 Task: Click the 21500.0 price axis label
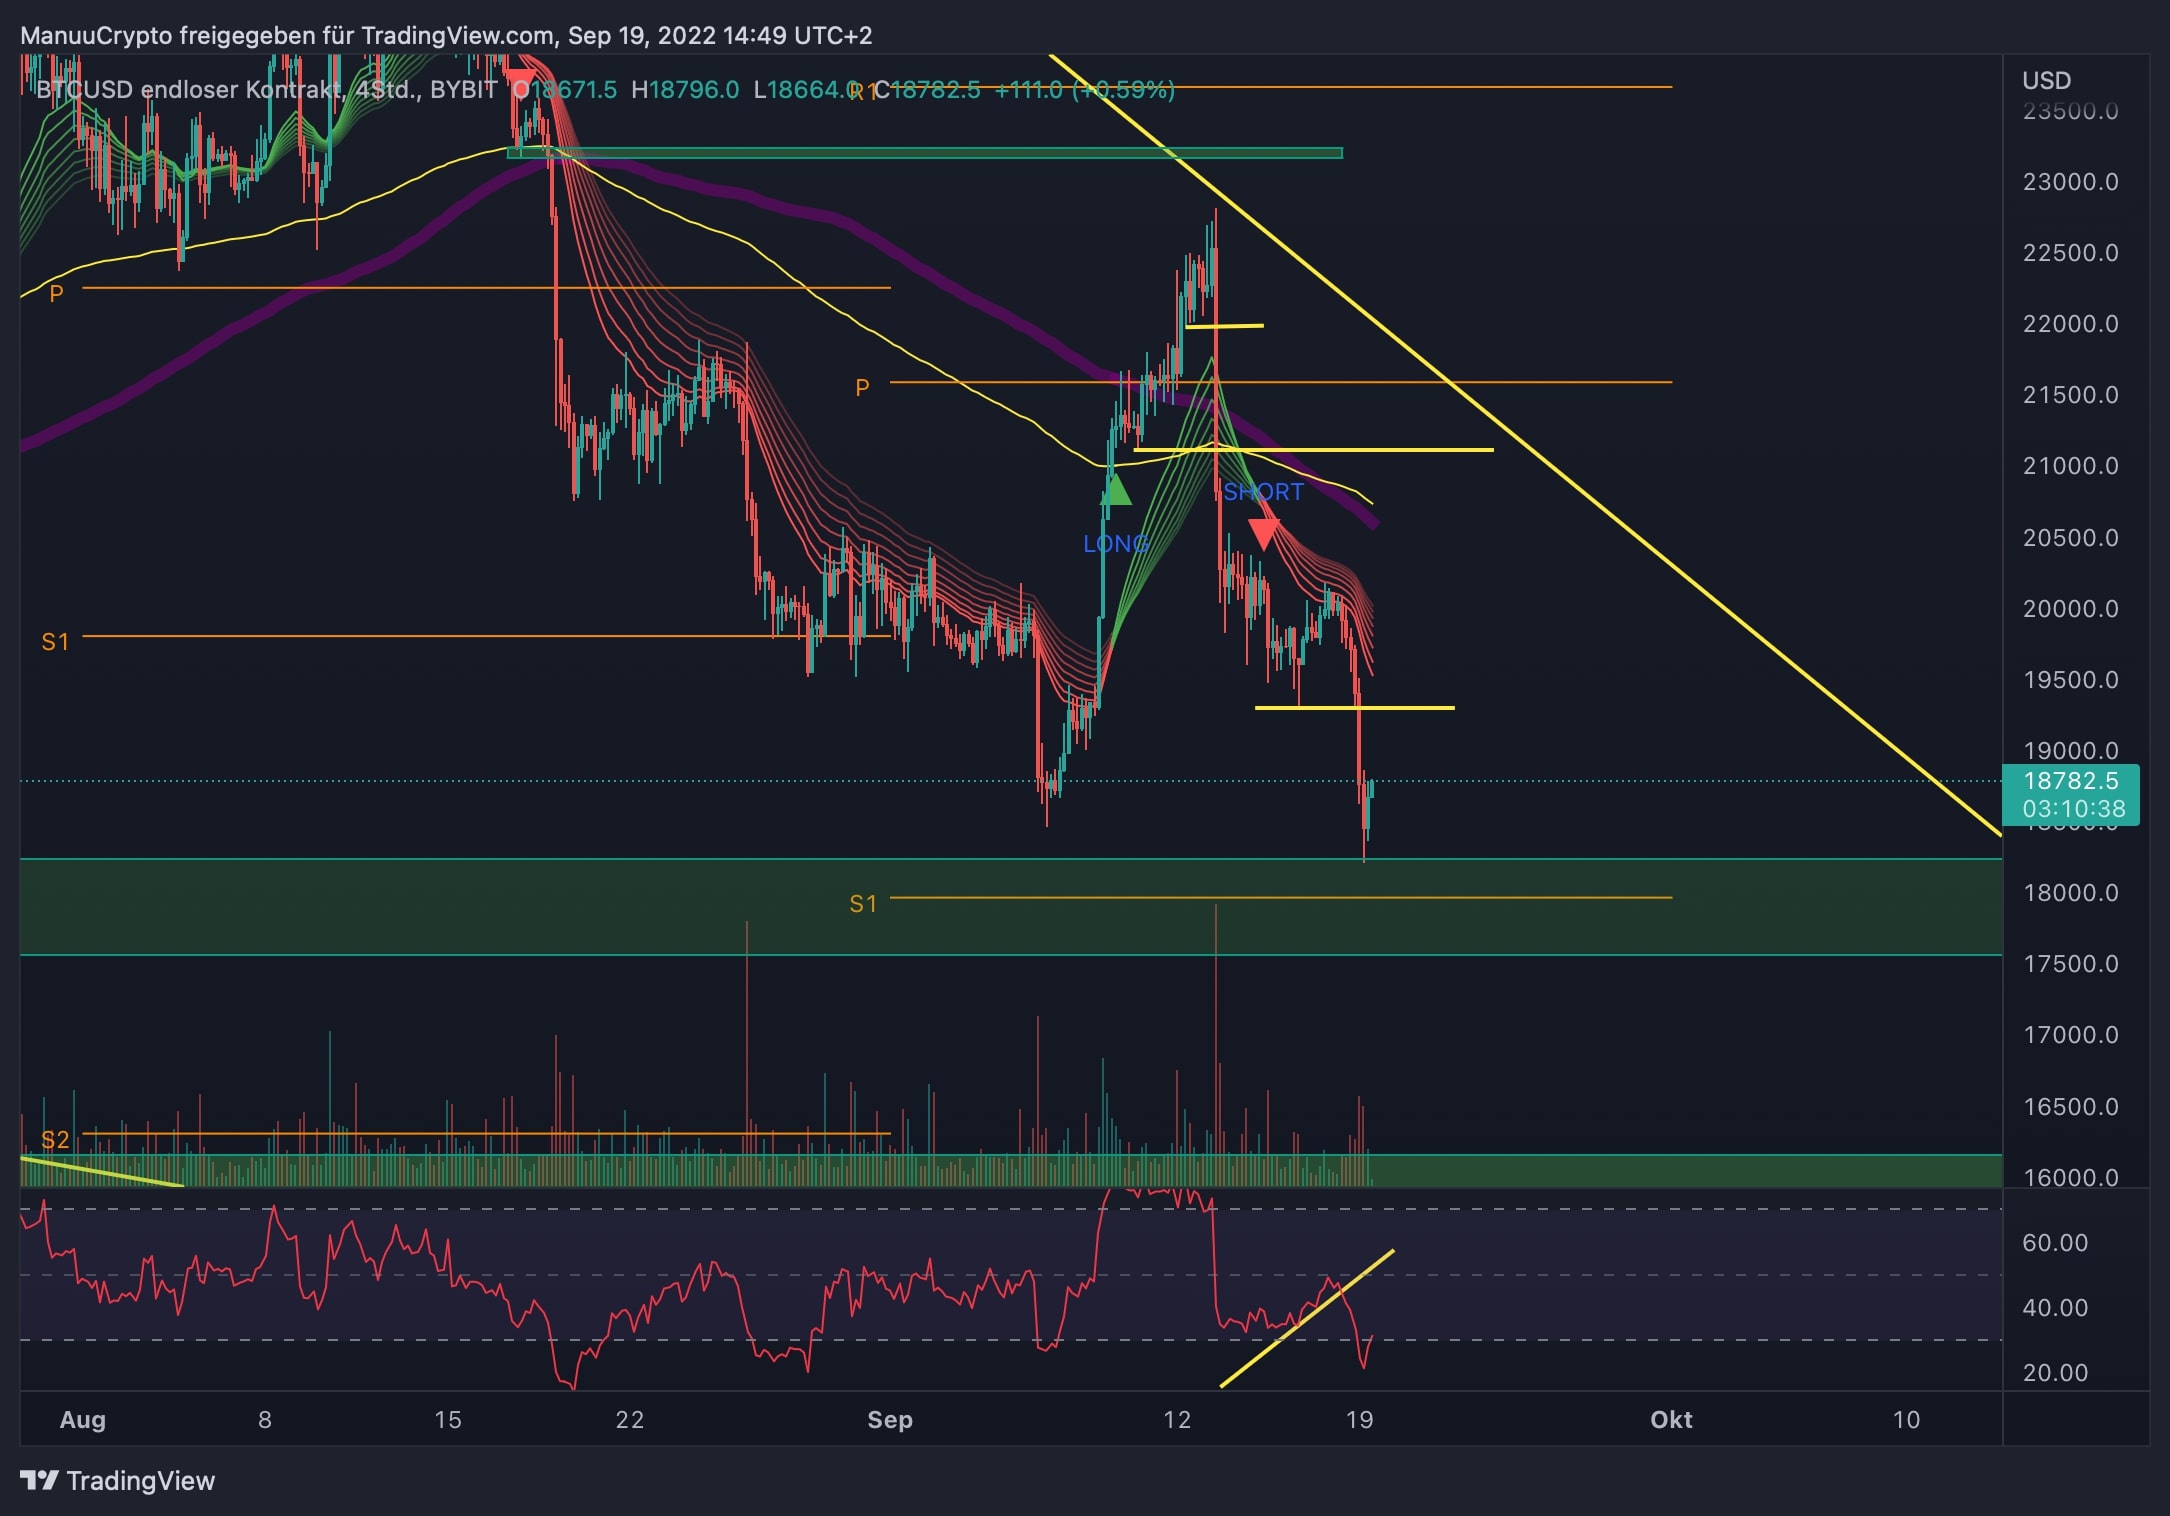pos(2070,395)
